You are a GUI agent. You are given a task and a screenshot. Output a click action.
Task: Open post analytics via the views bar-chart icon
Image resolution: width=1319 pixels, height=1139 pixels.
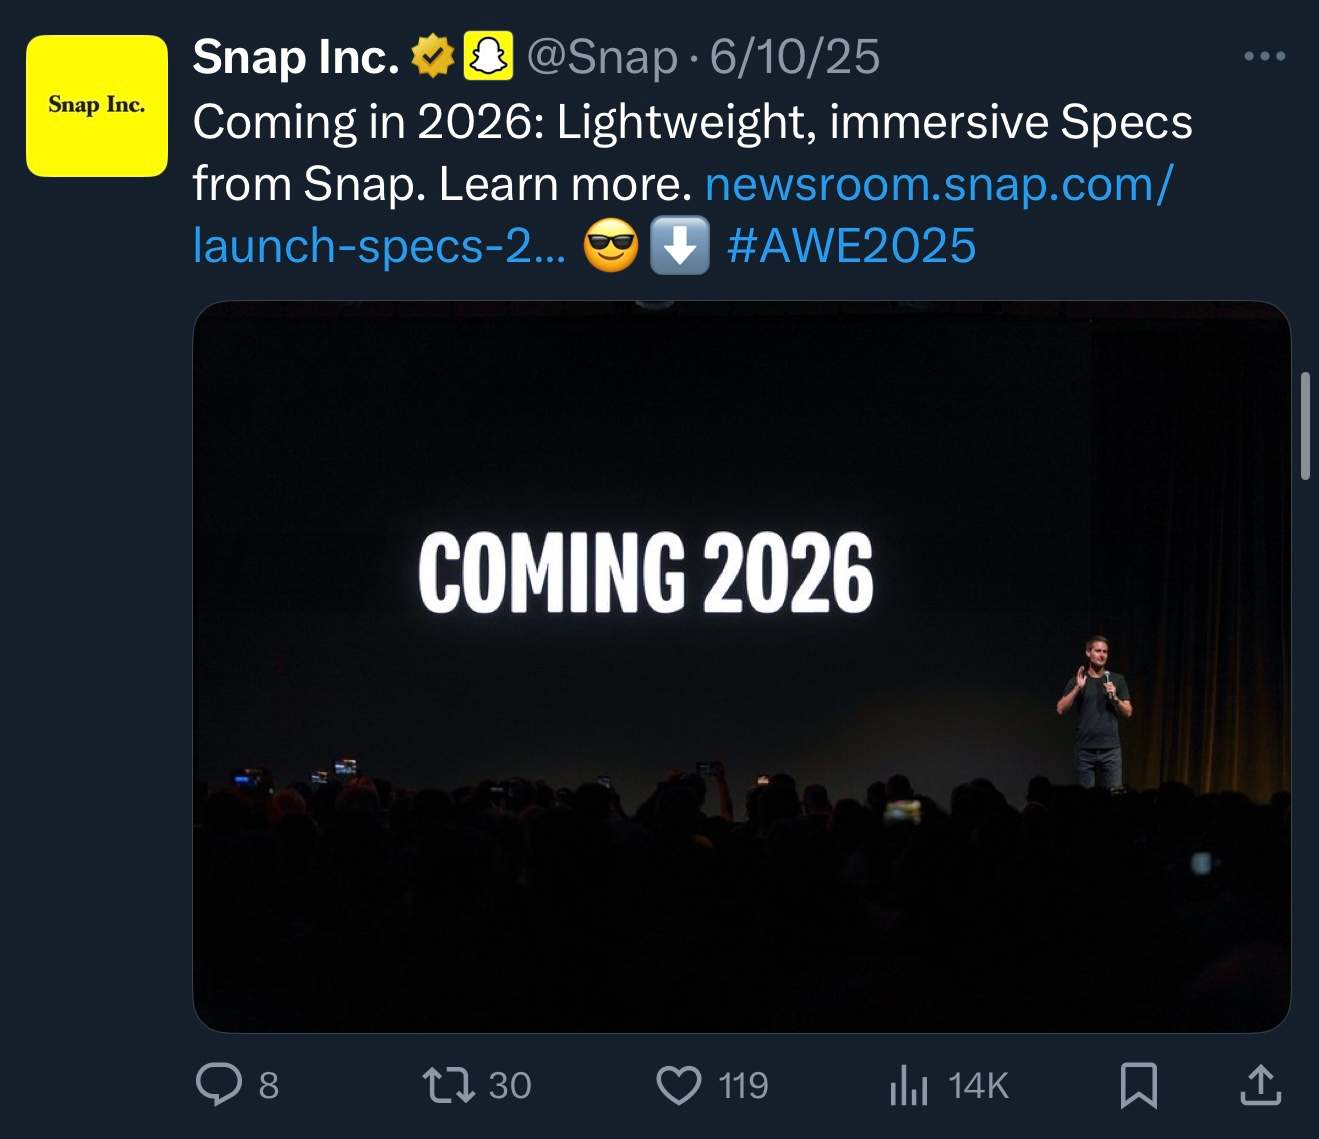tap(908, 1085)
